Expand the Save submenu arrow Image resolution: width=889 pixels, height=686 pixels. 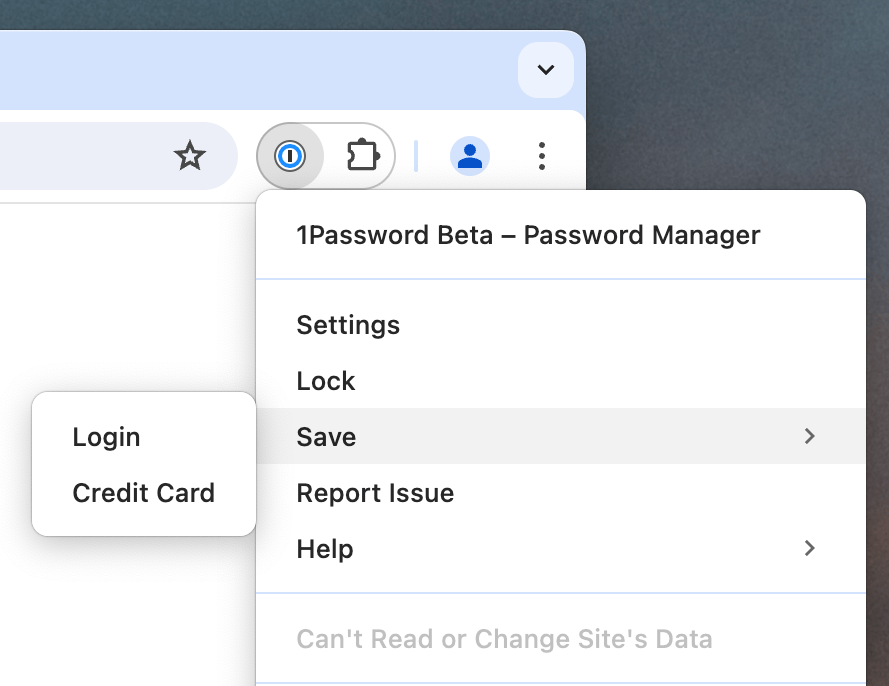click(x=811, y=437)
